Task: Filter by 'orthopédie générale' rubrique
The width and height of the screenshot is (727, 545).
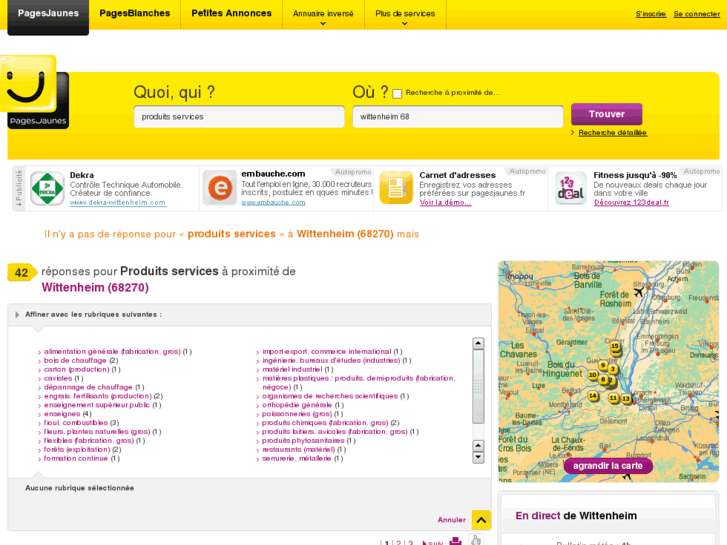Action: (x=297, y=405)
